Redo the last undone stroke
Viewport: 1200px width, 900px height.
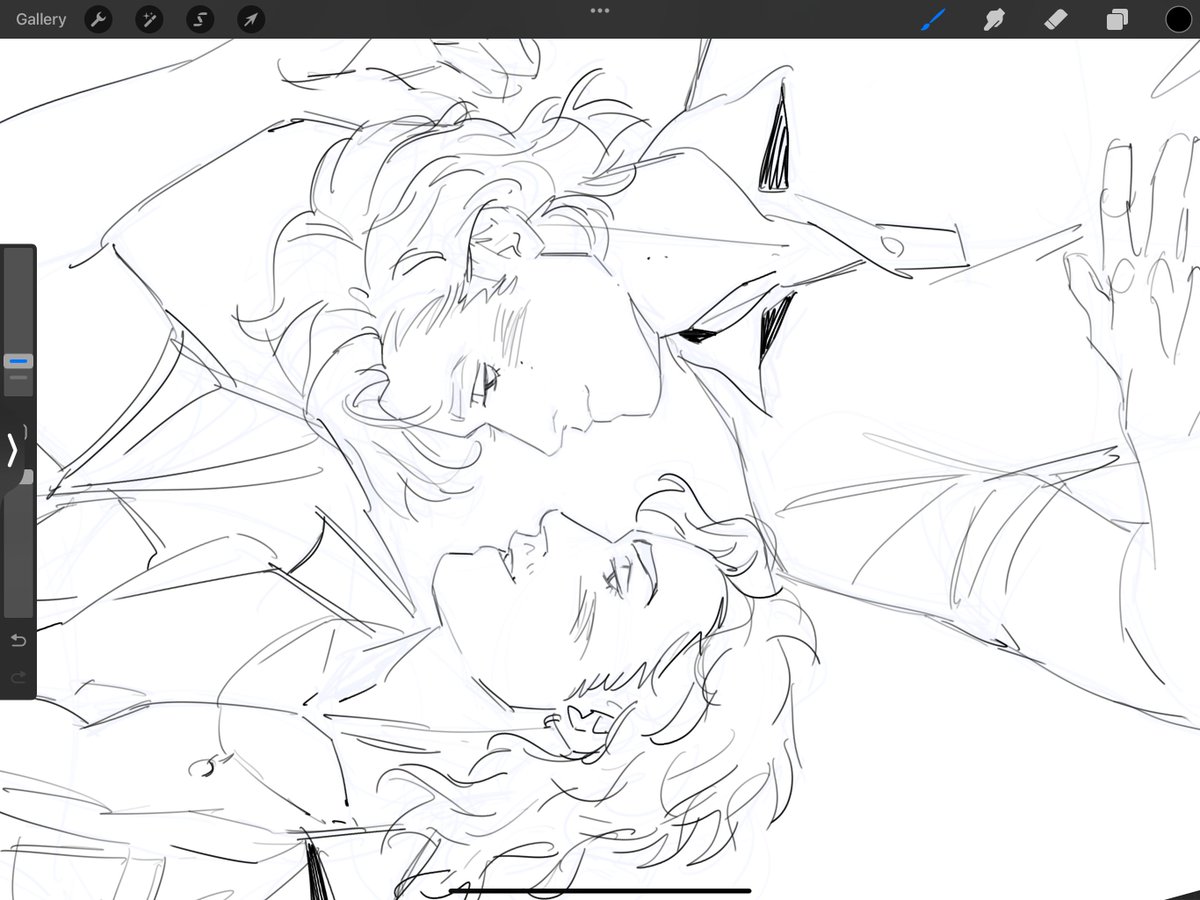18,677
